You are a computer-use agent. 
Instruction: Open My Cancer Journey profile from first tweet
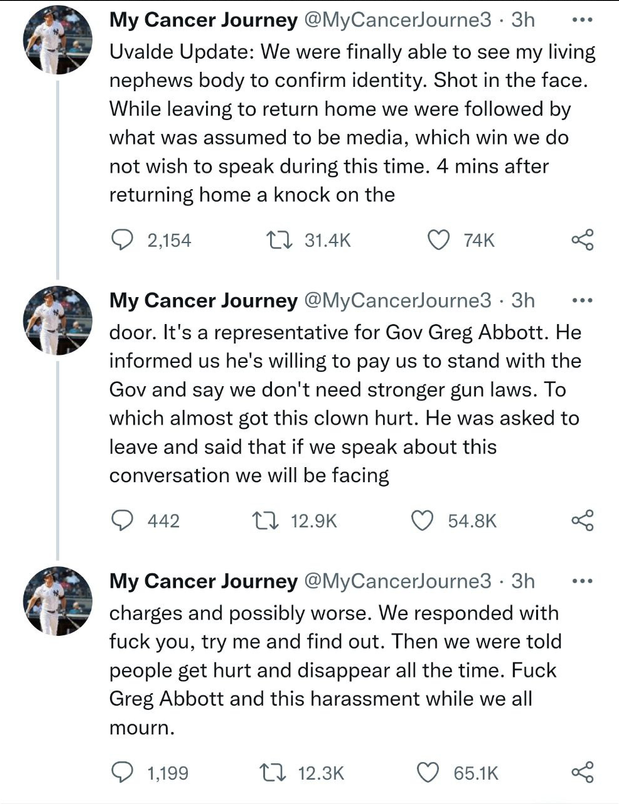(x=203, y=19)
